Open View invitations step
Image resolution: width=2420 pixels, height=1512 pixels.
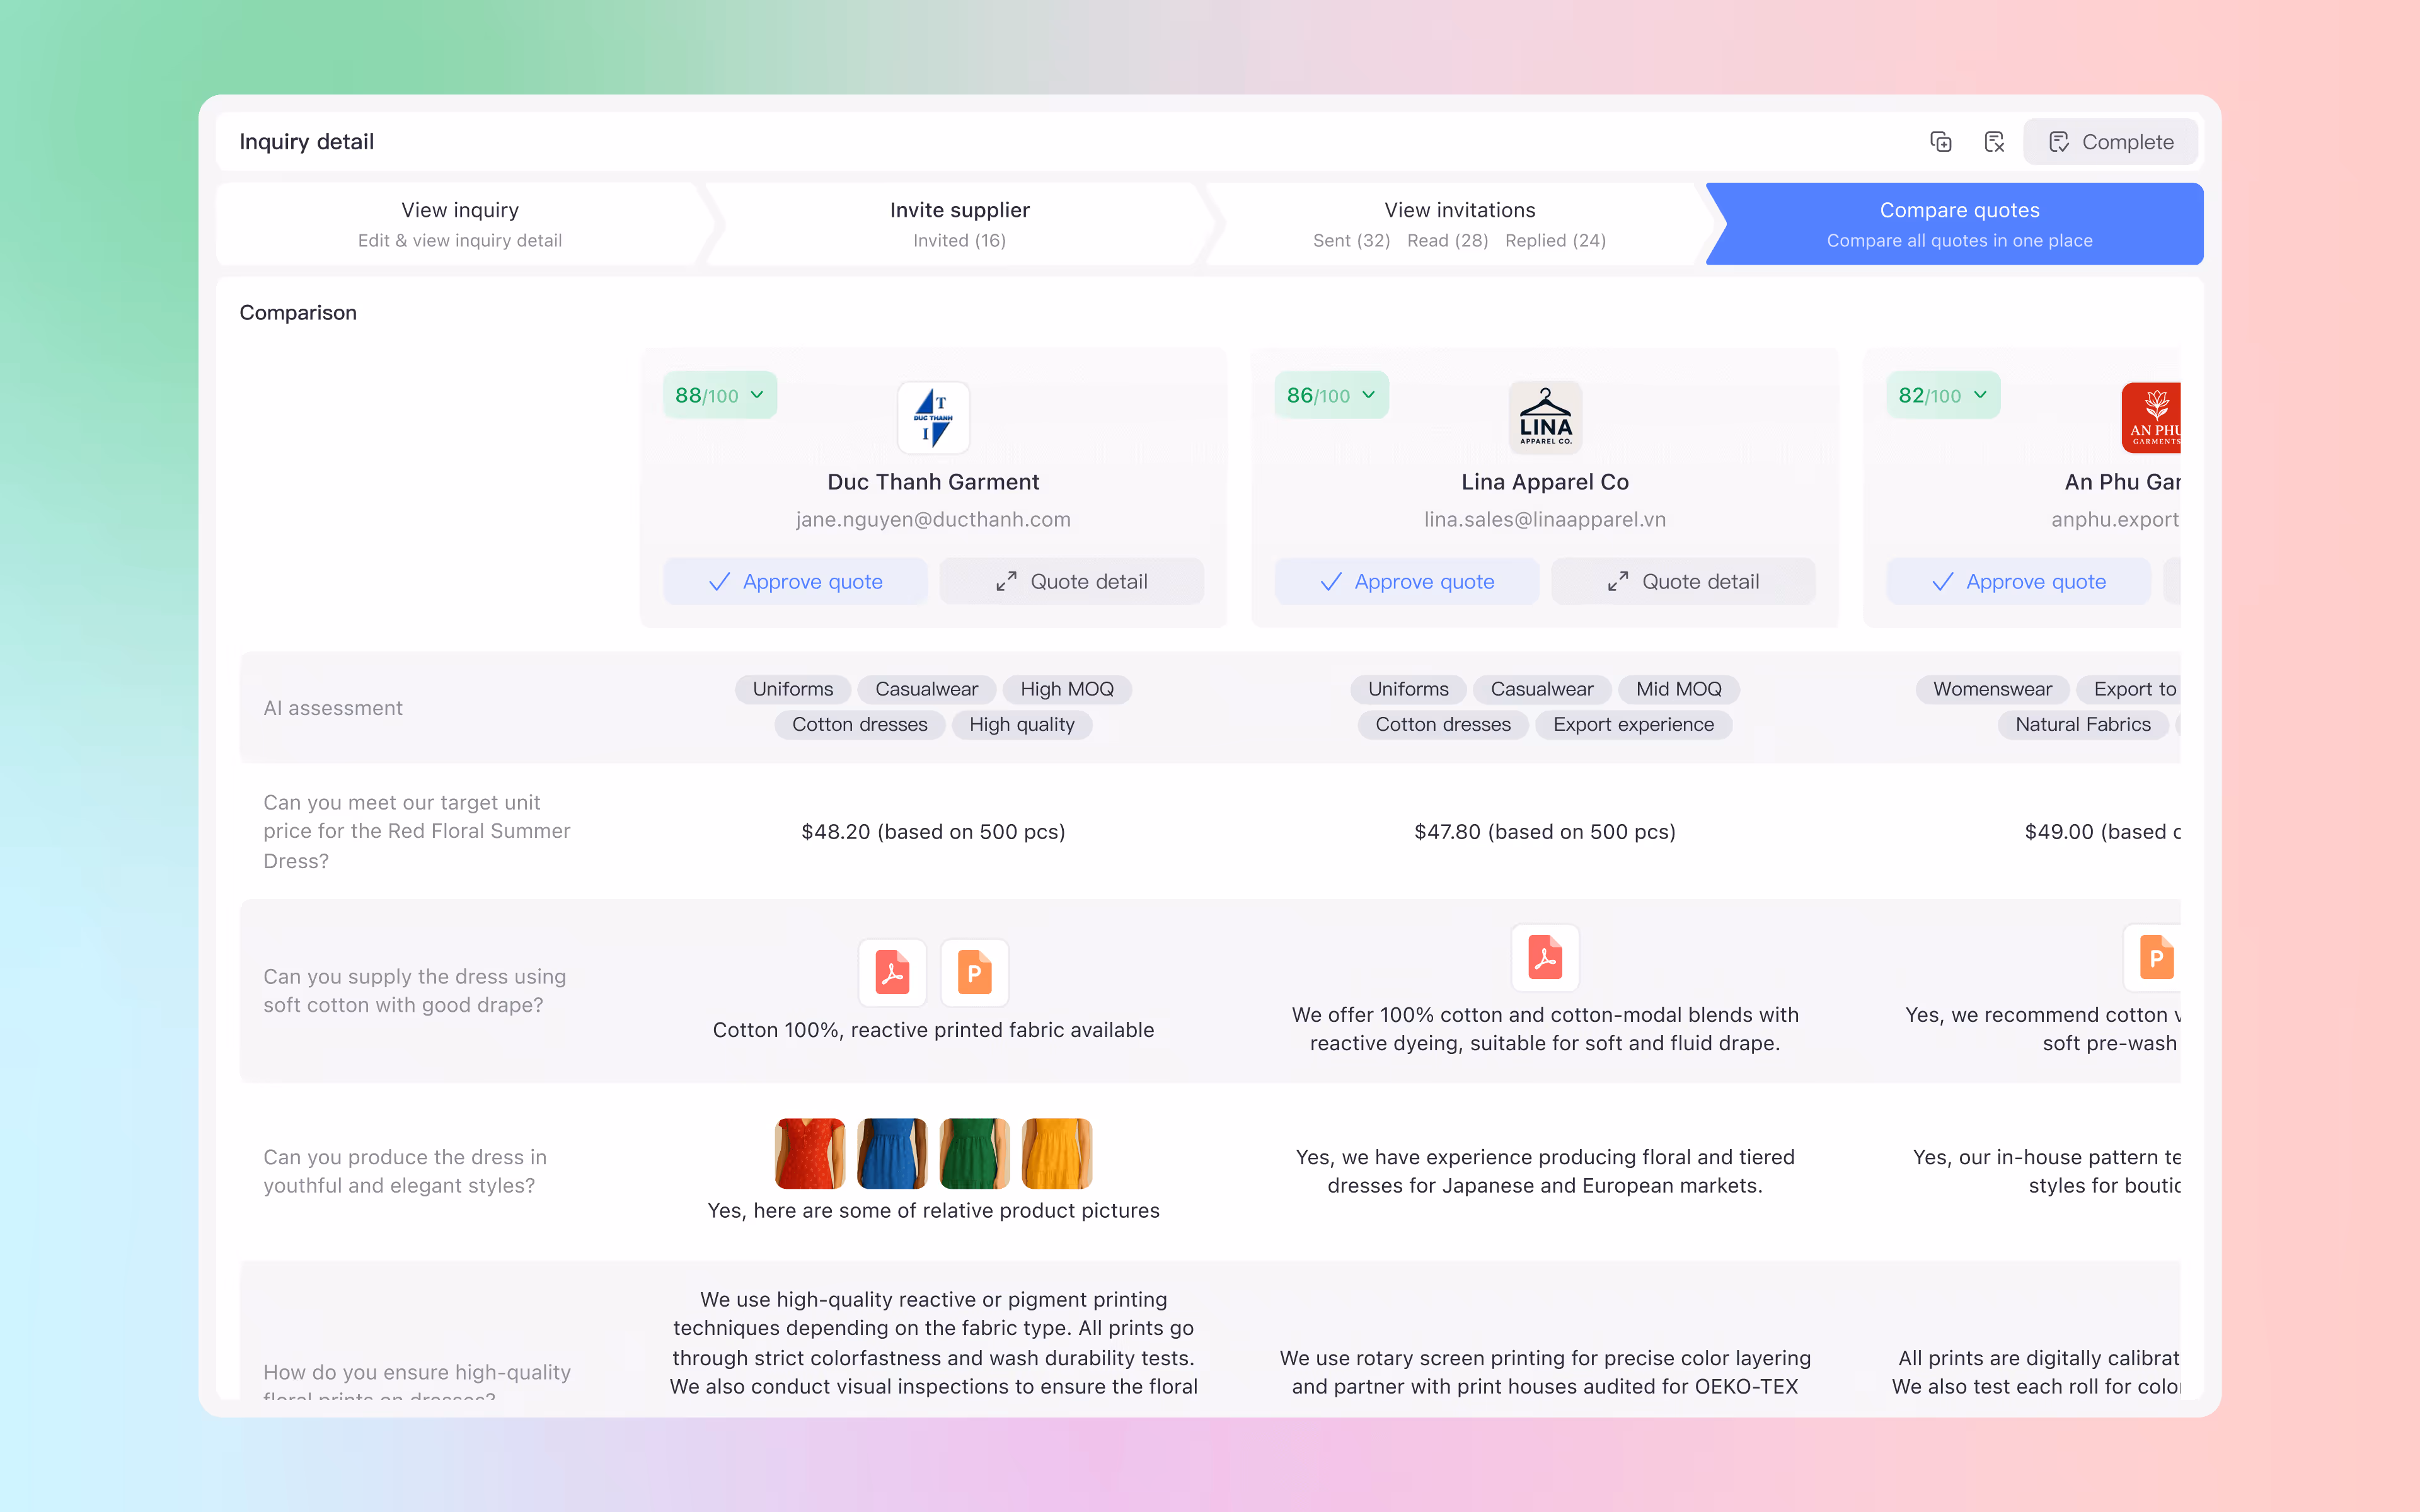point(1459,224)
